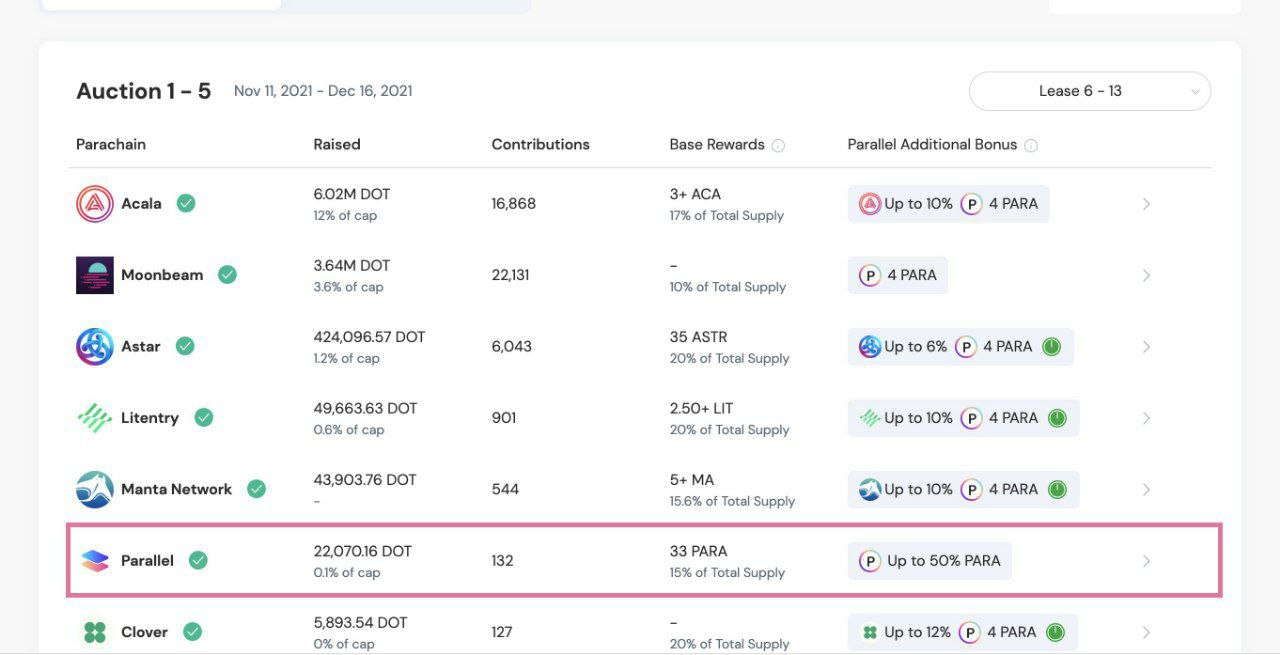Click the '33 PARA' base reward
The width and height of the screenshot is (1280, 655).
pos(698,551)
